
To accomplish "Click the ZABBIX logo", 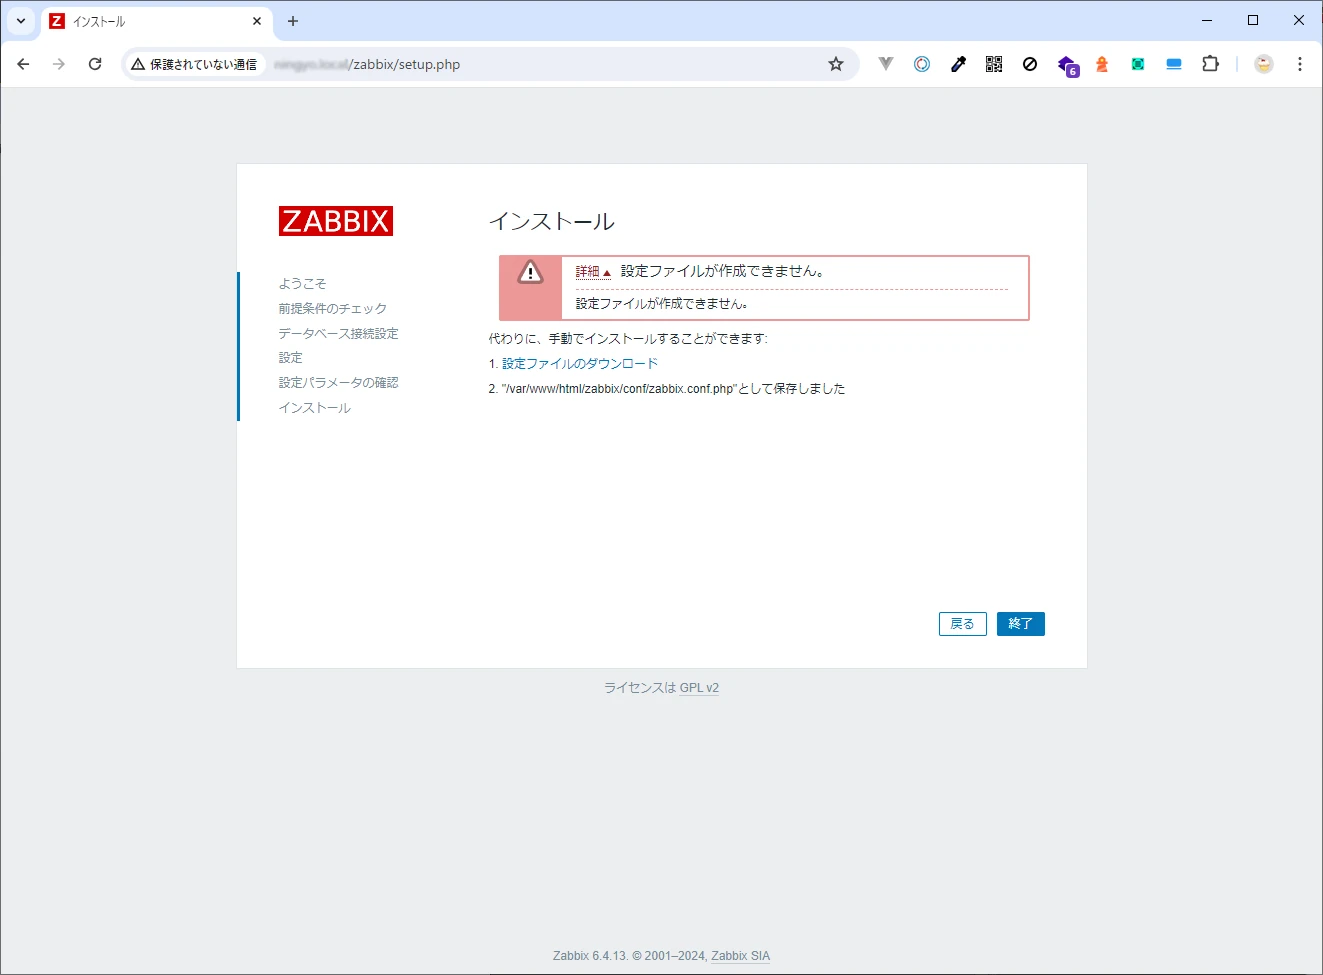I will click(336, 221).
